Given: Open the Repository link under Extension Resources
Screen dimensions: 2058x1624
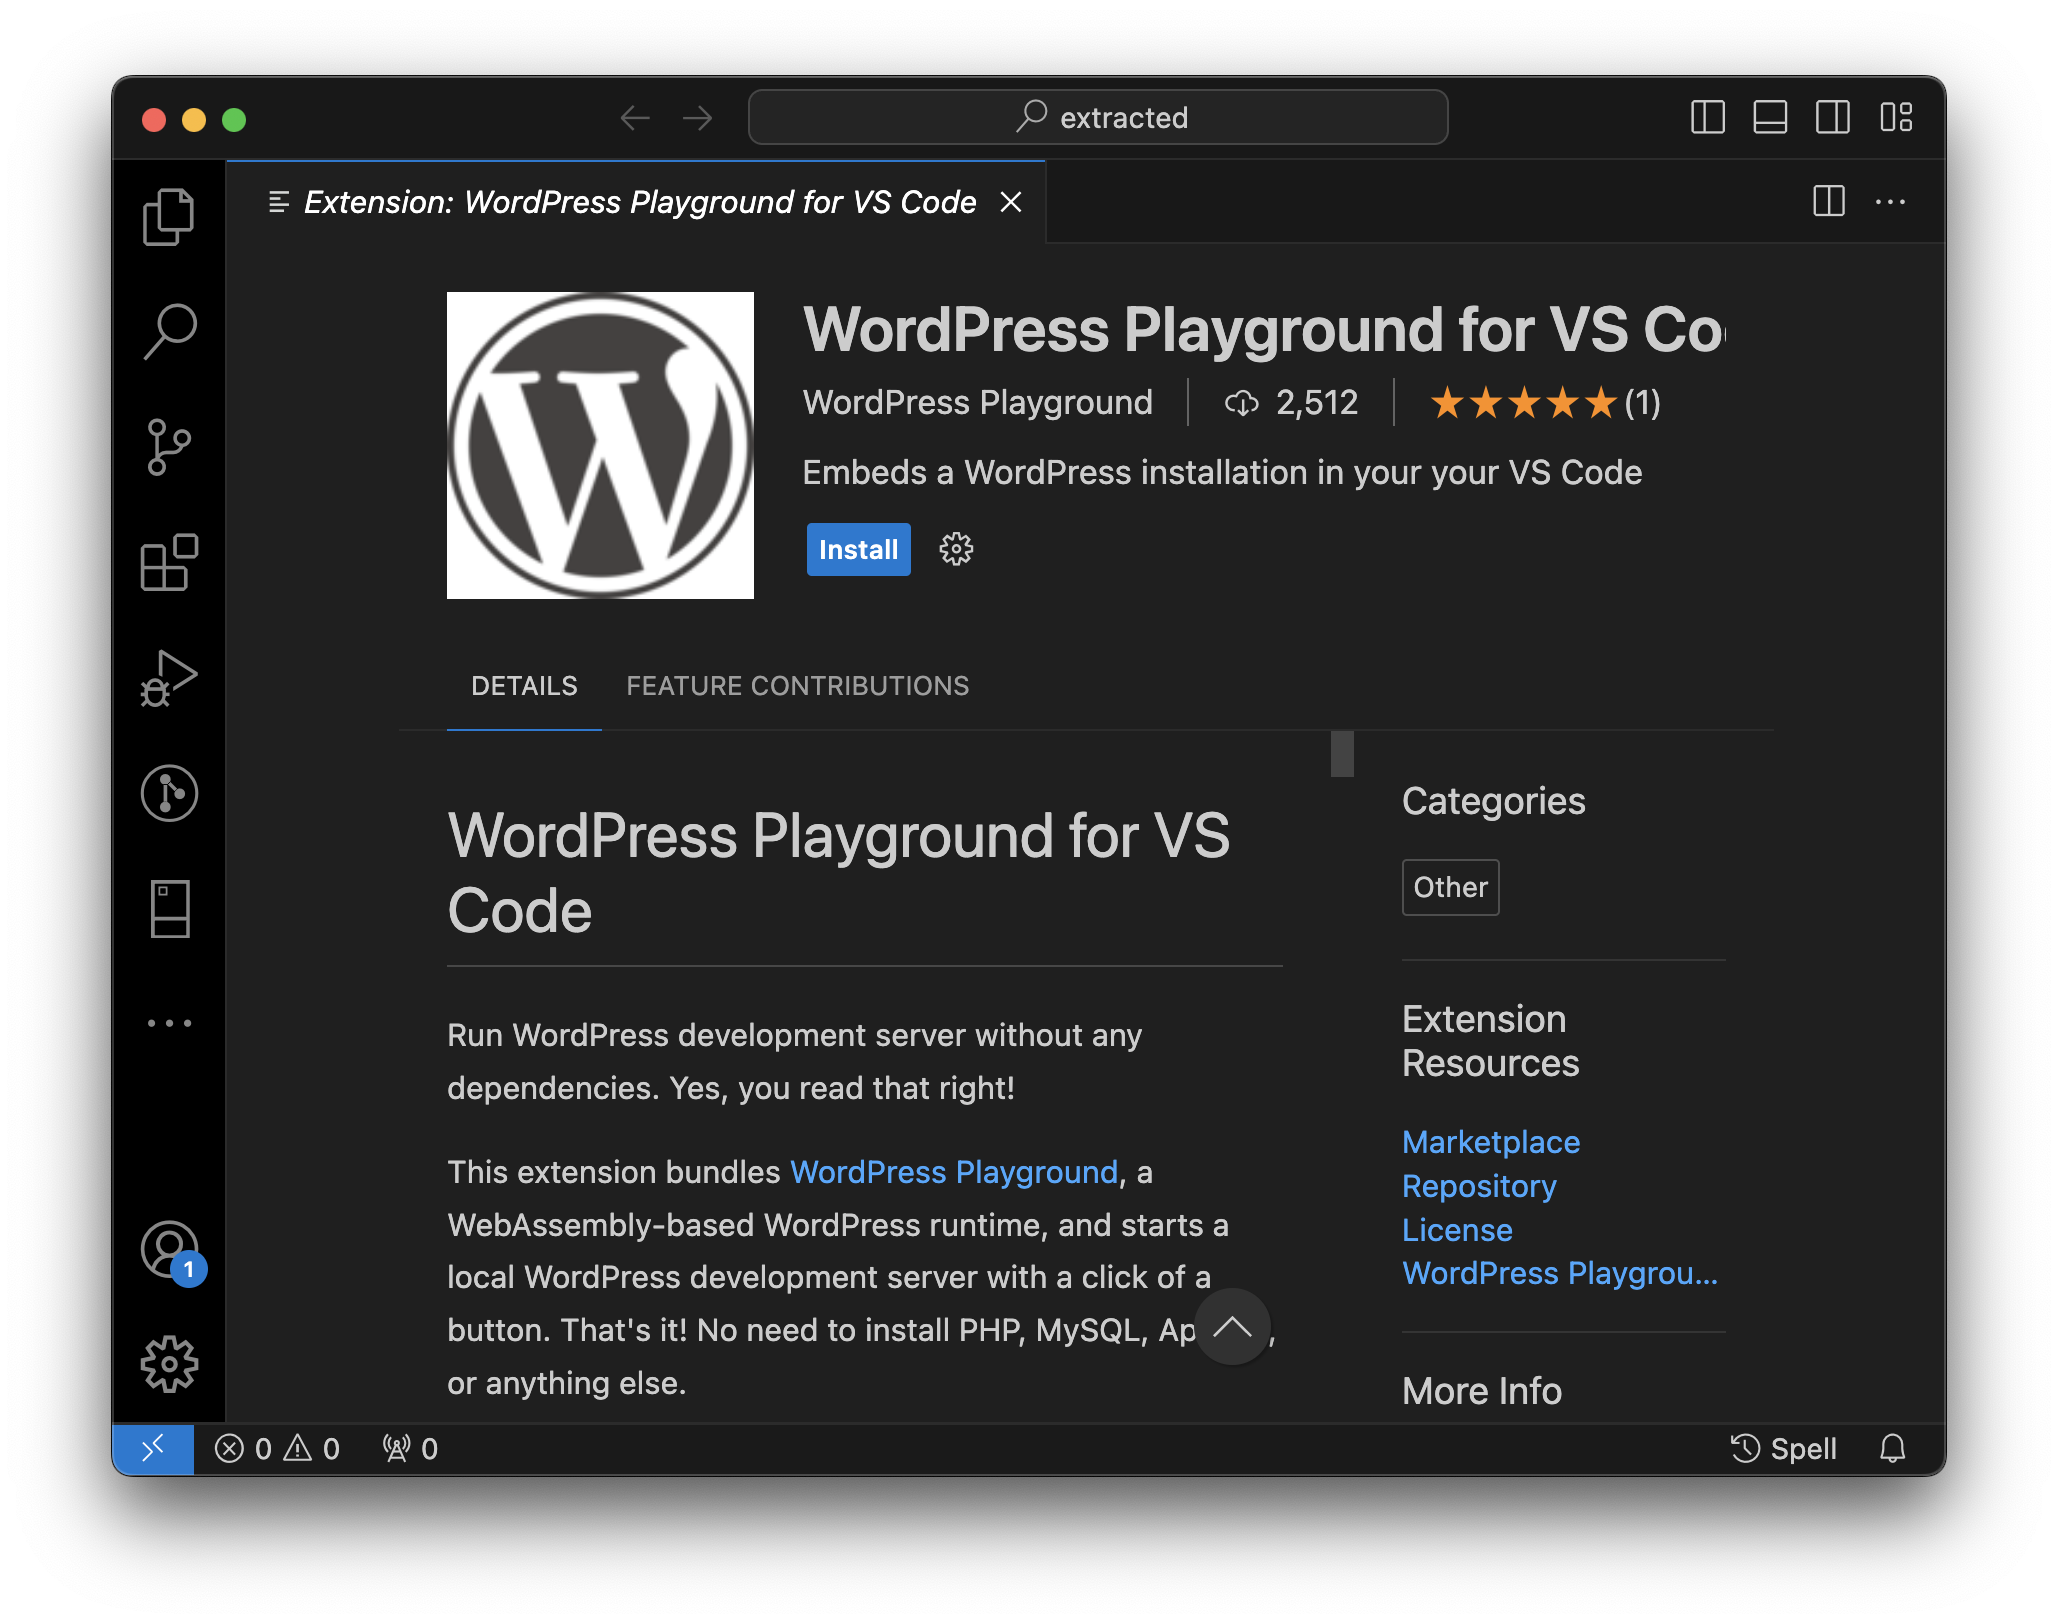Looking at the screenshot, I should (1479, 1185).
